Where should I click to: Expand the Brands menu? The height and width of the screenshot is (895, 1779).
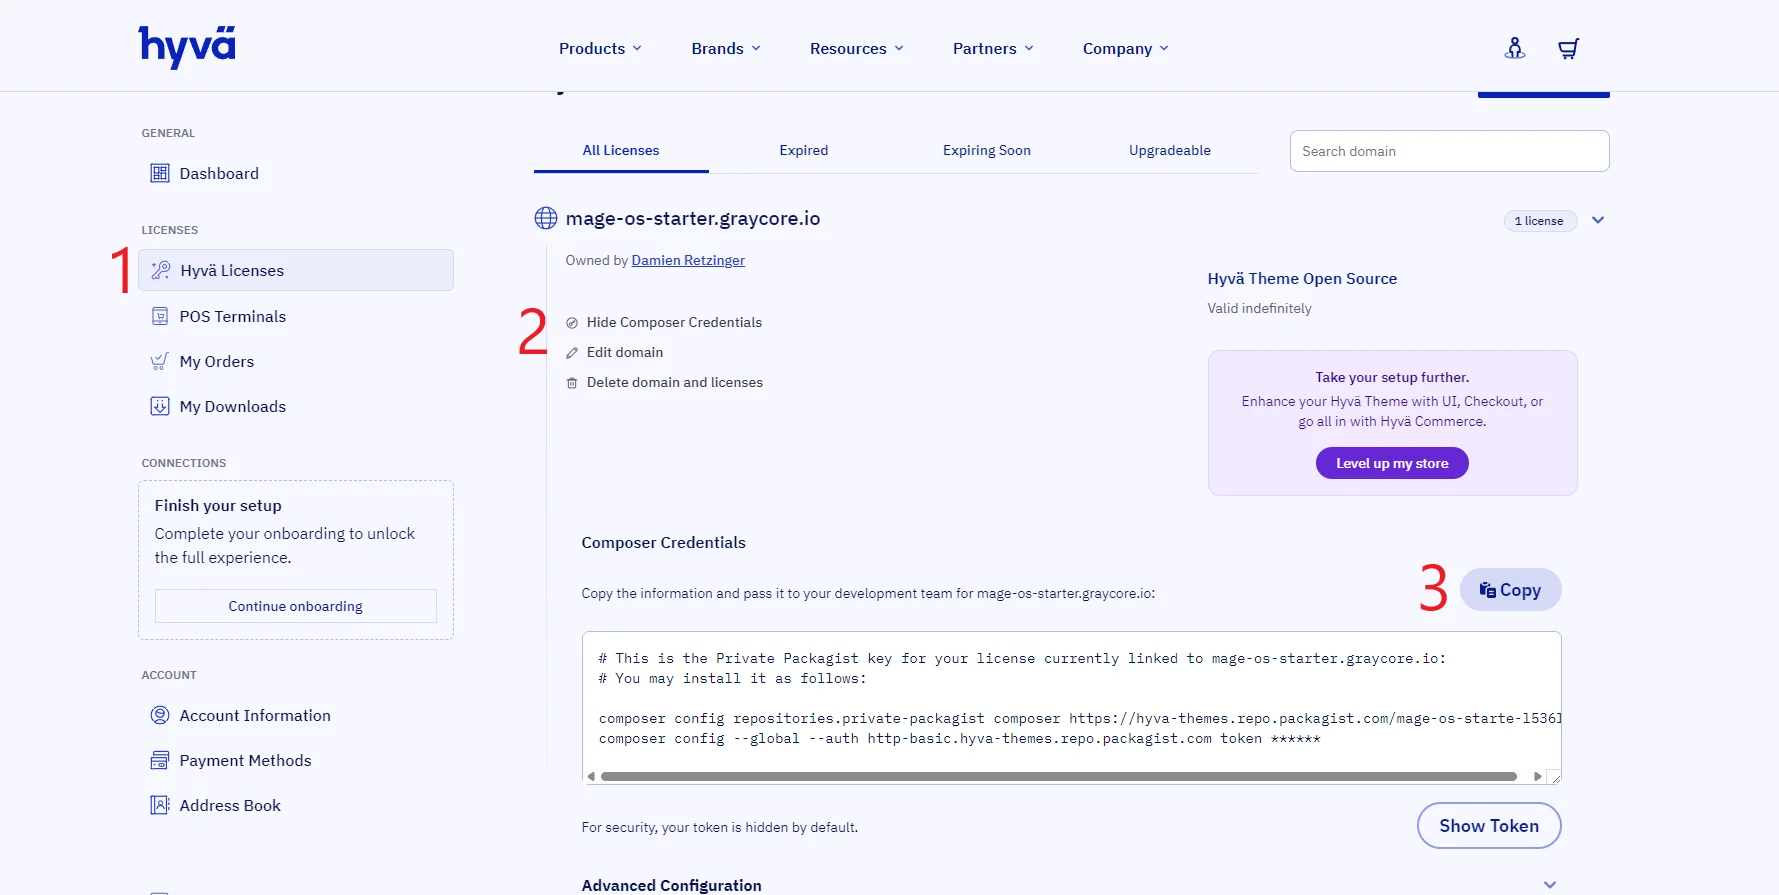pos(726,48)
